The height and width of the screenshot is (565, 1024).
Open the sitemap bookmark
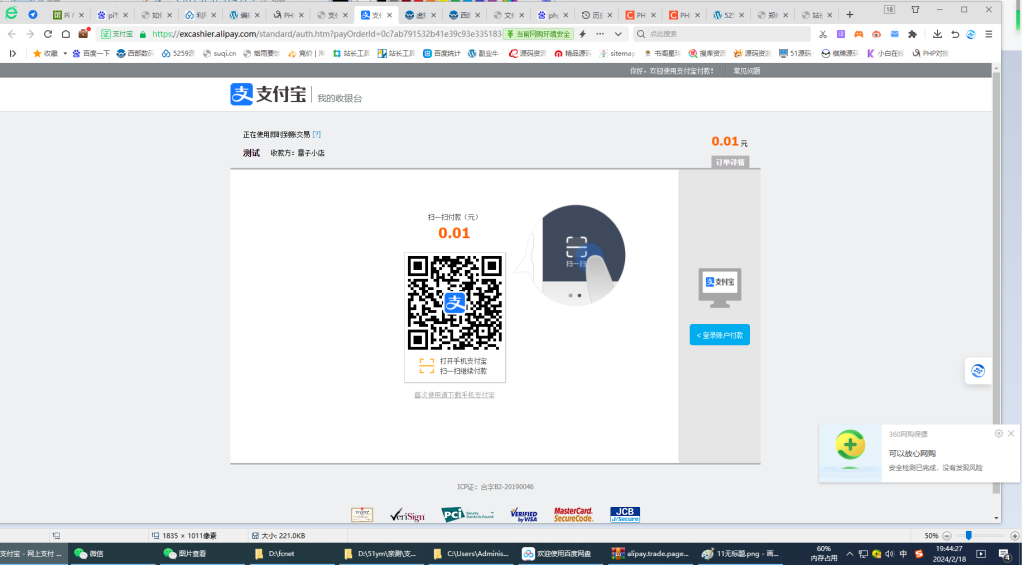coord(617,54)
